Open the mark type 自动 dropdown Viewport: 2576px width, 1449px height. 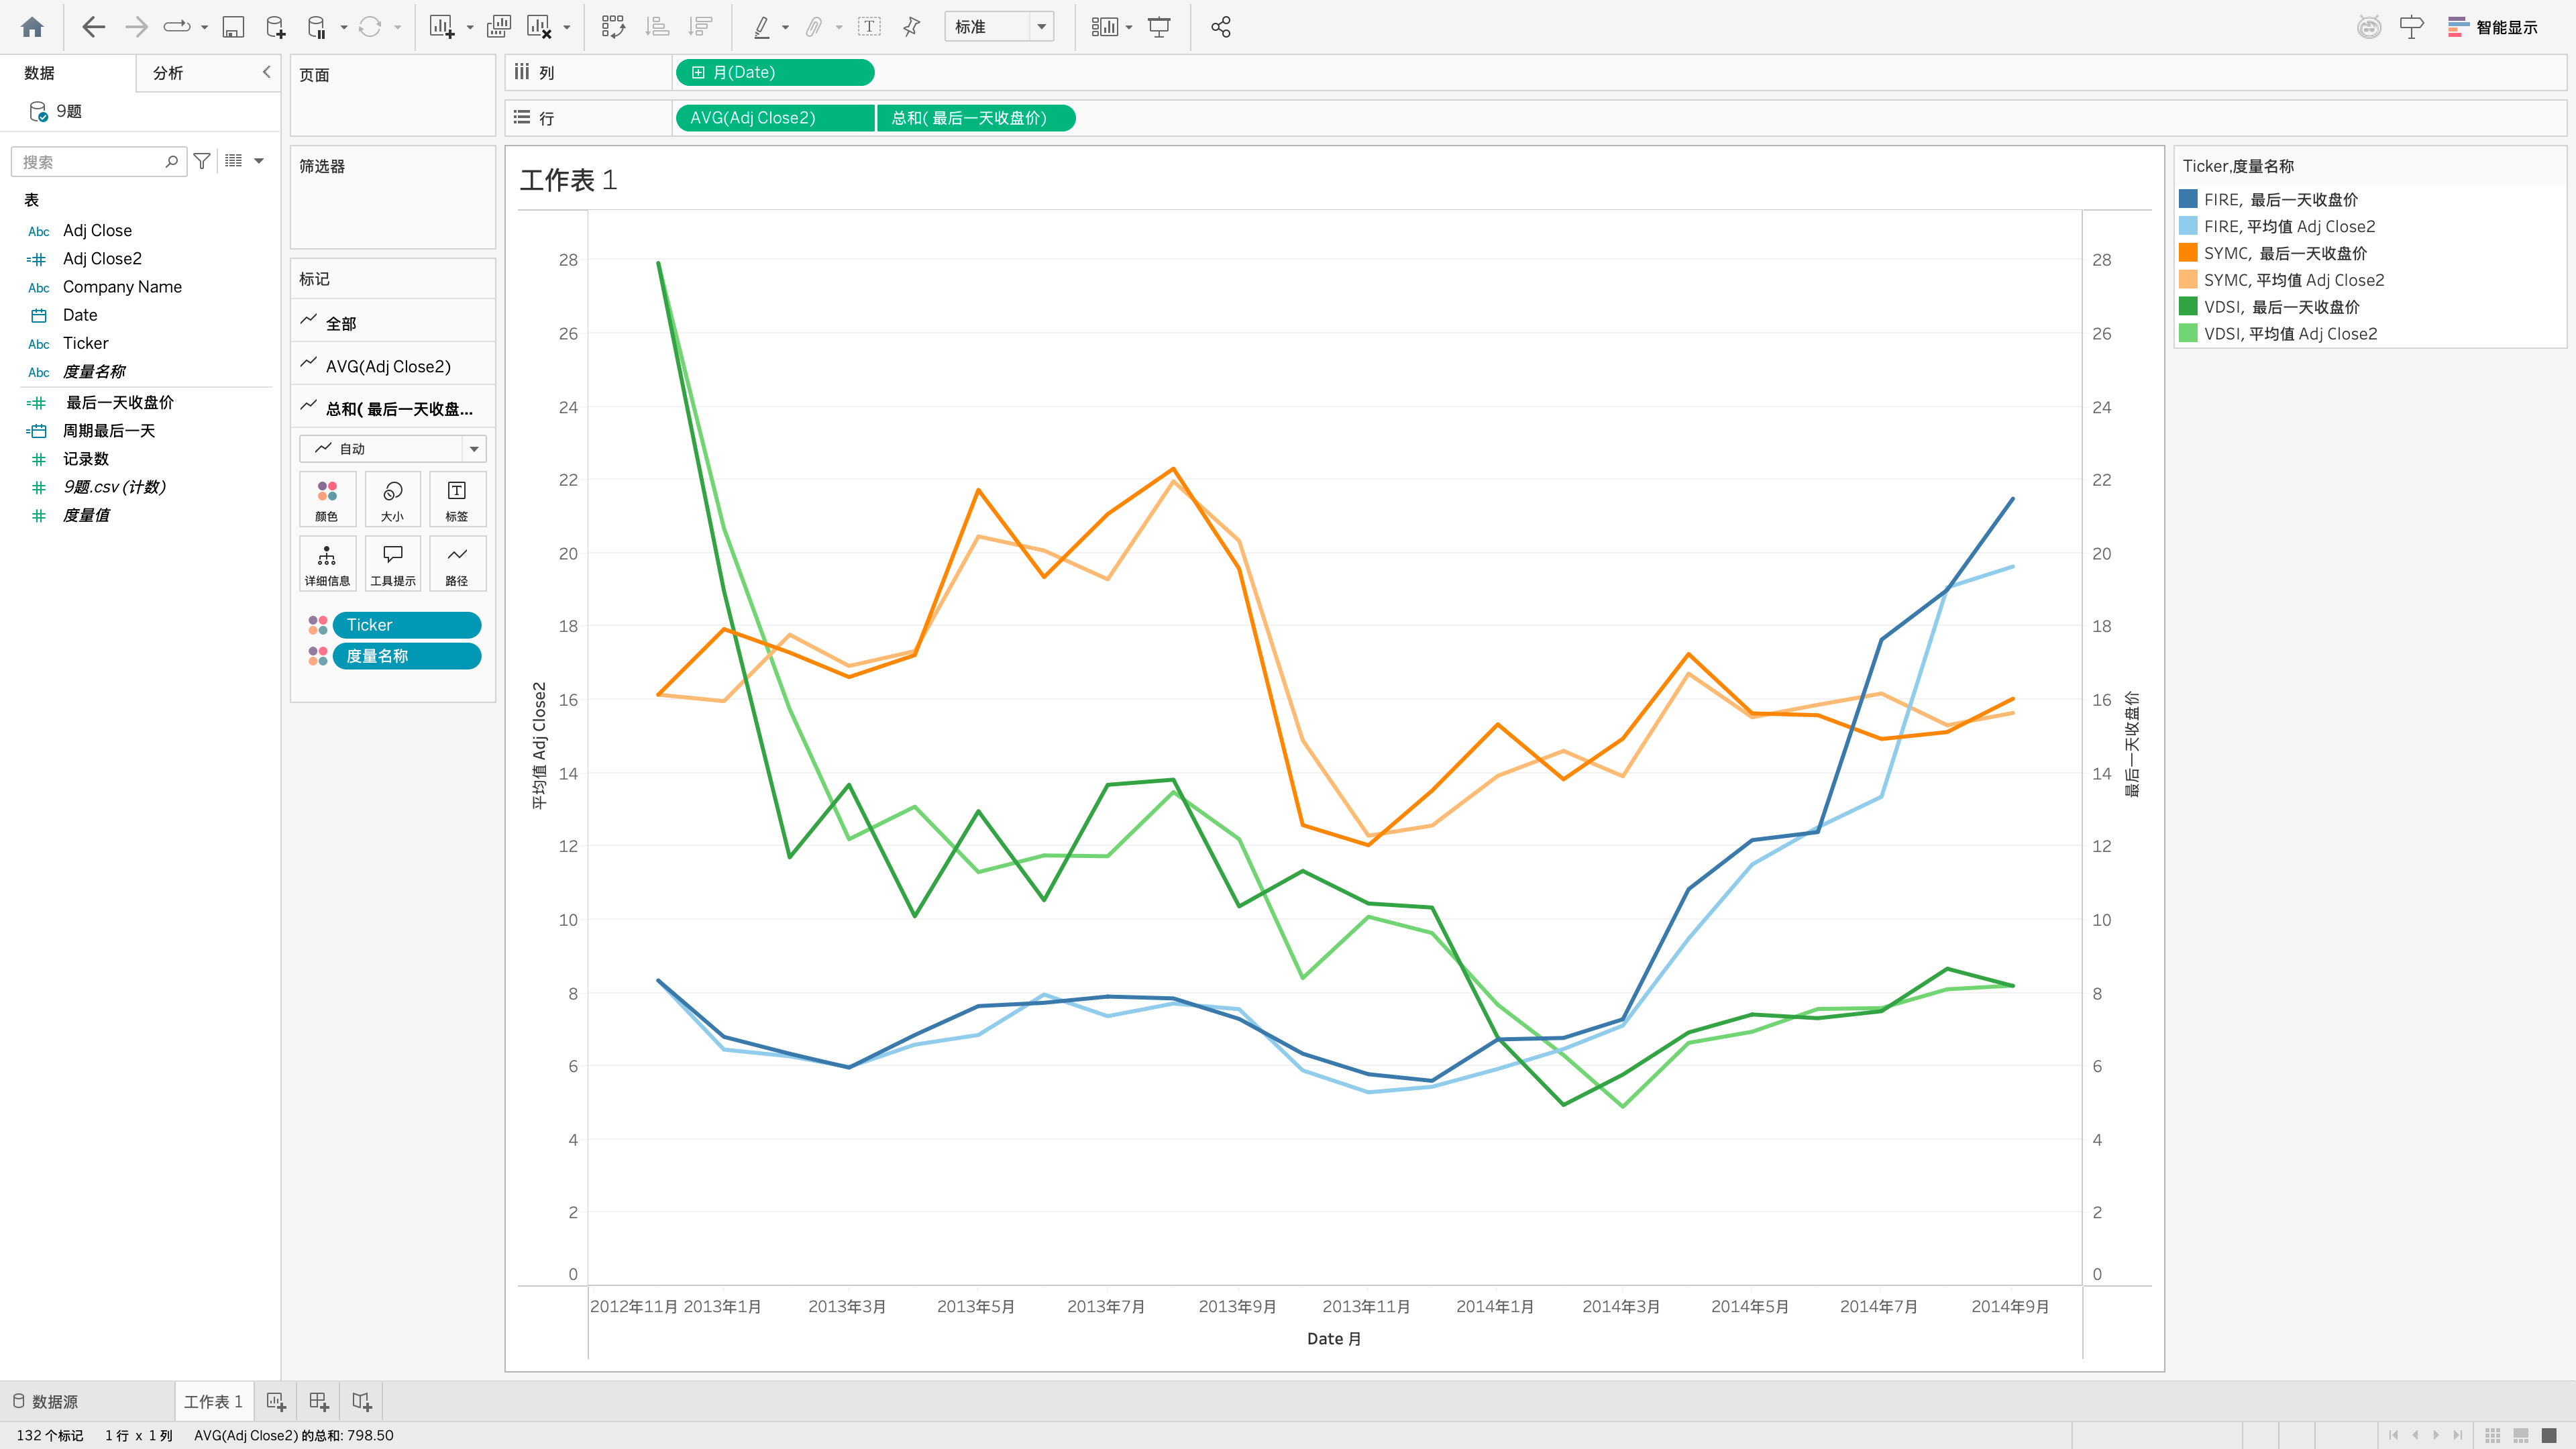392,449
